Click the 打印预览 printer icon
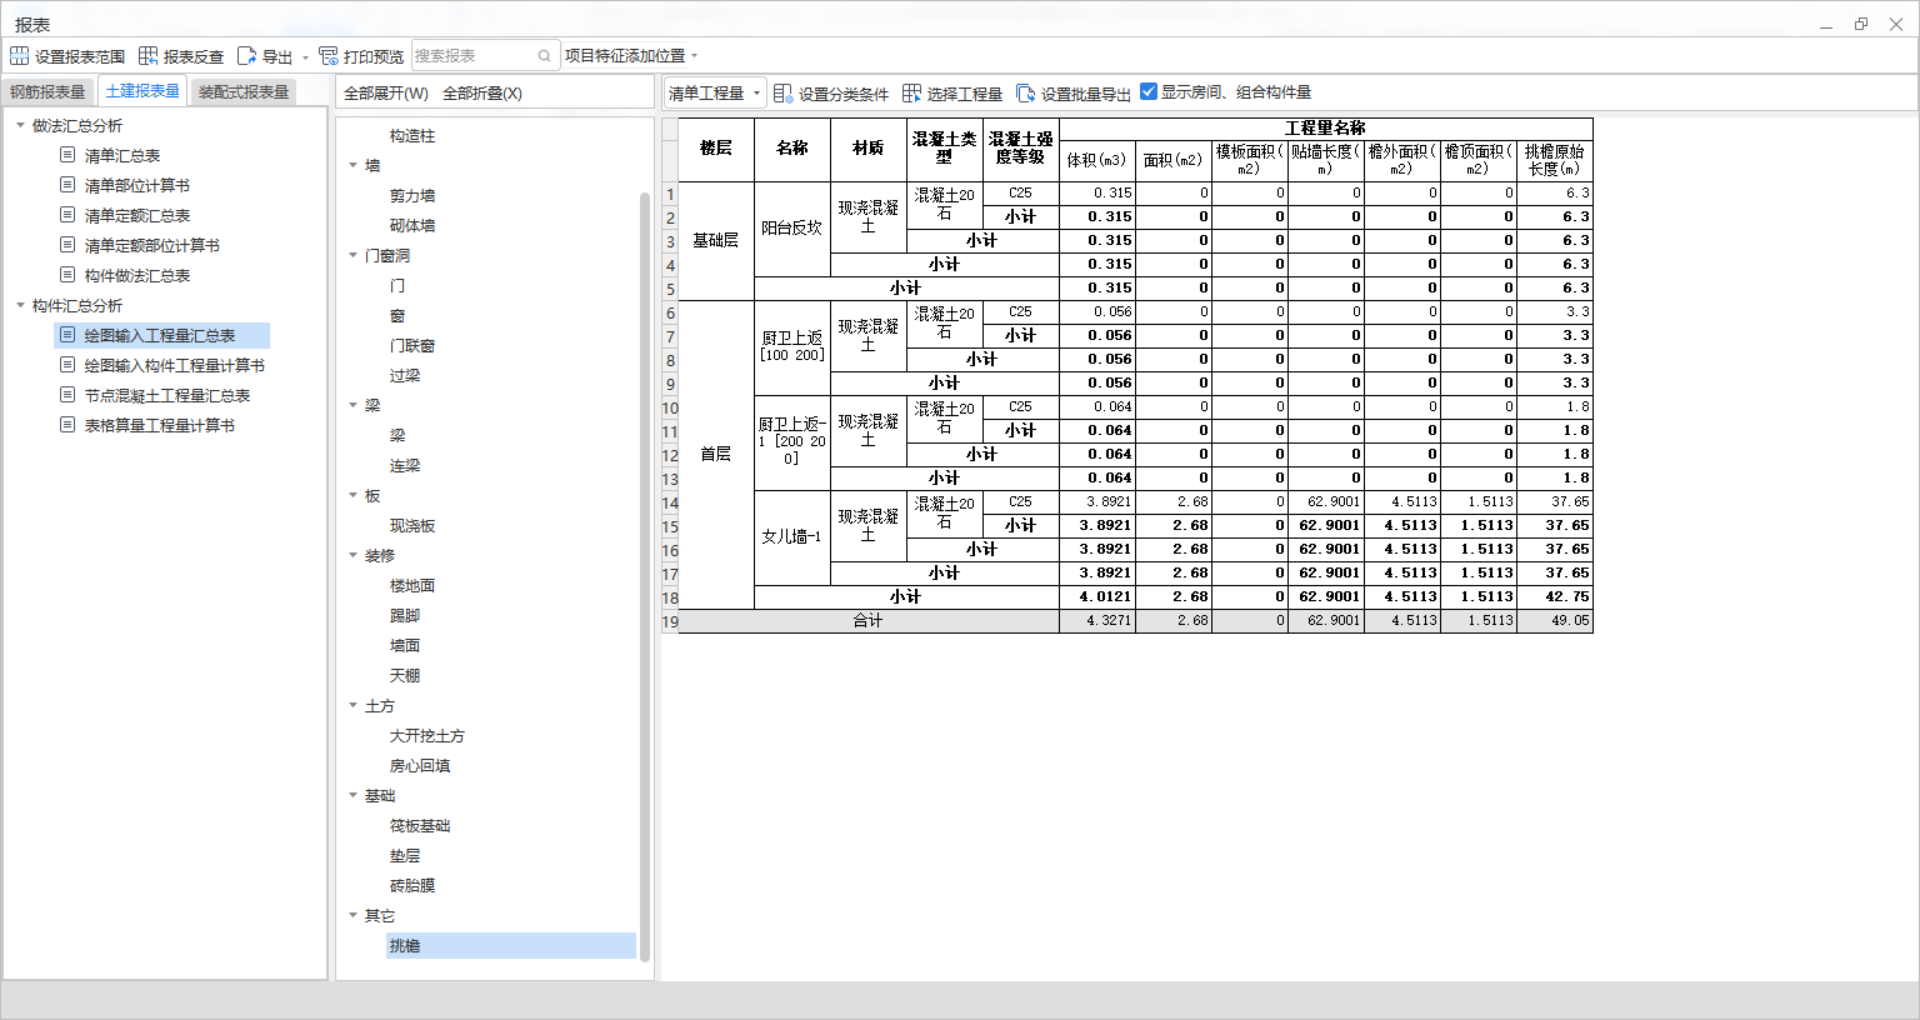Screen dimensions: 1920x1020 click(x=328, y=56)
